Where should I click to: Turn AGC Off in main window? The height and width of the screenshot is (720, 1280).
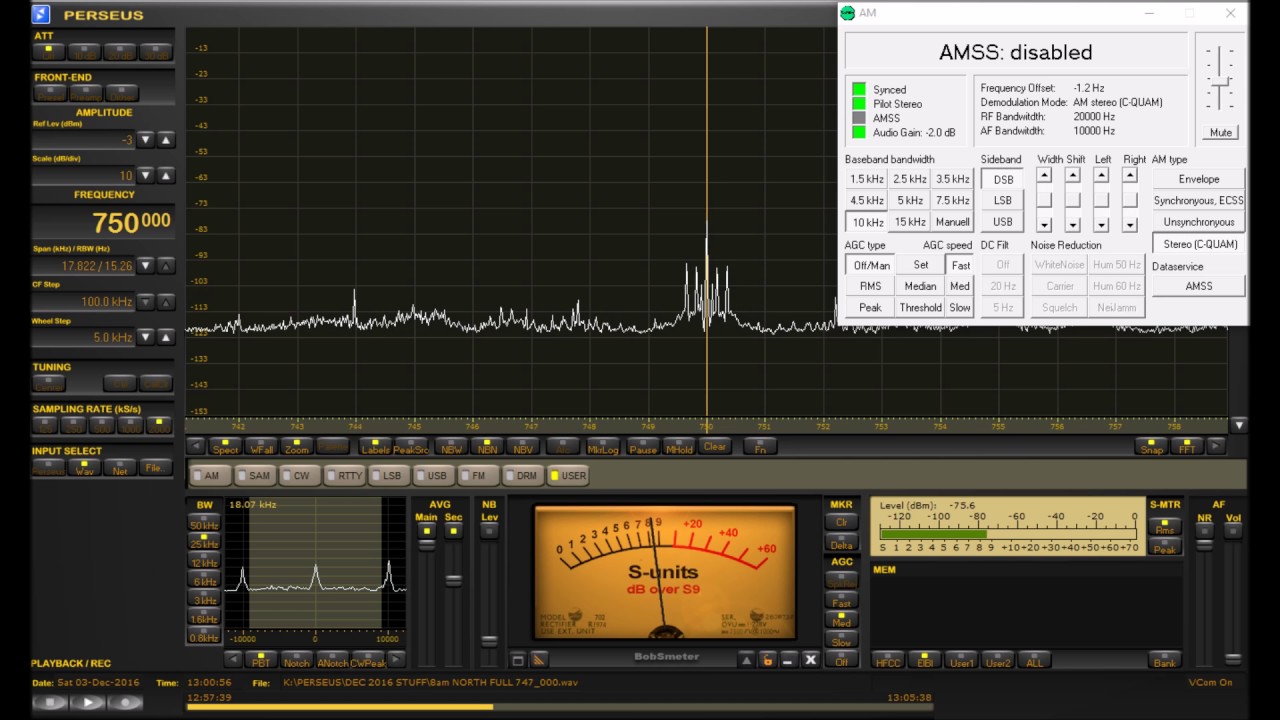(x=841, y=661)
